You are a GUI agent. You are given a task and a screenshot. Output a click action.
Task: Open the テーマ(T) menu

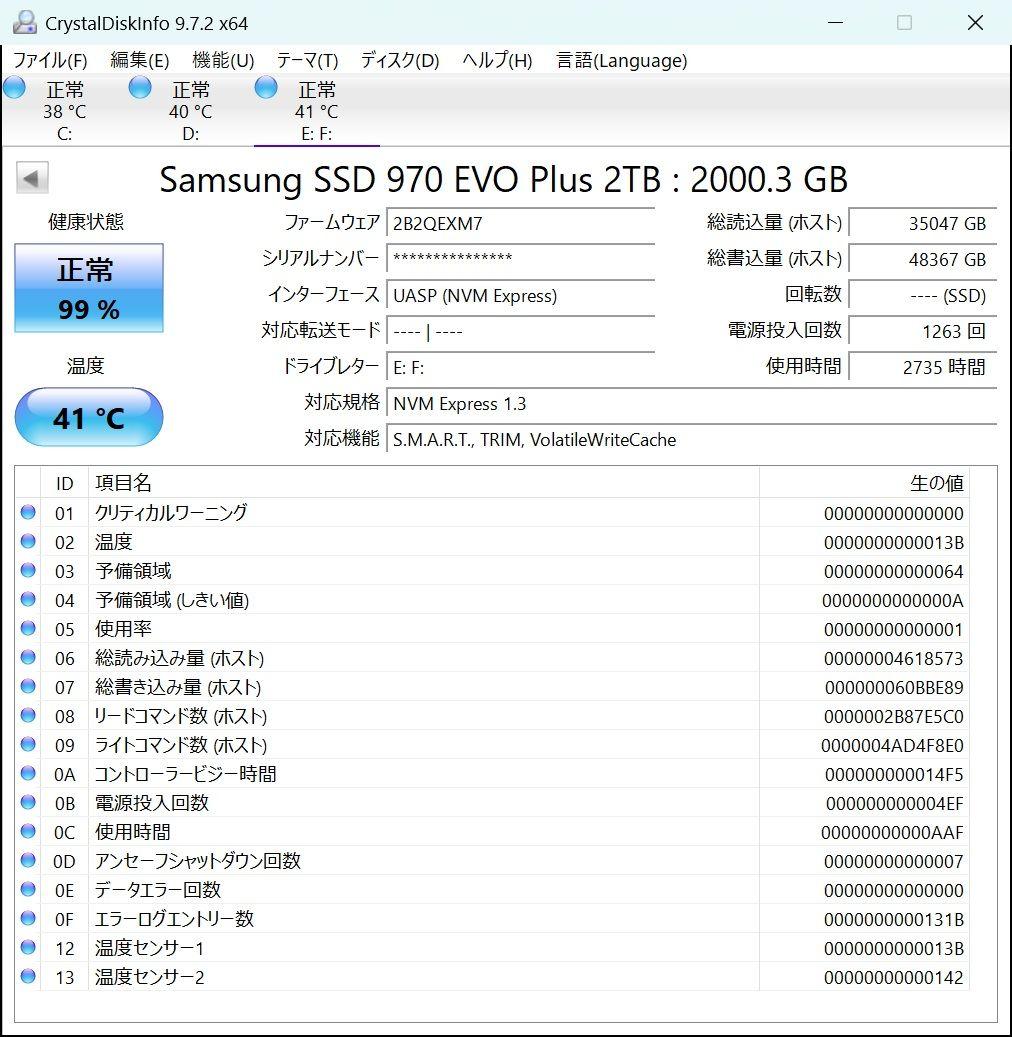306,60
